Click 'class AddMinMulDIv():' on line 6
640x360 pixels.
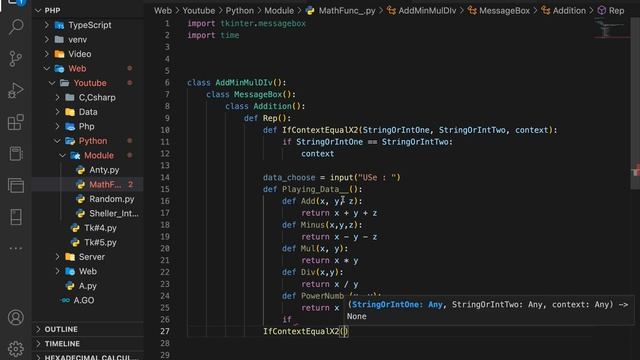click(237, 82)
